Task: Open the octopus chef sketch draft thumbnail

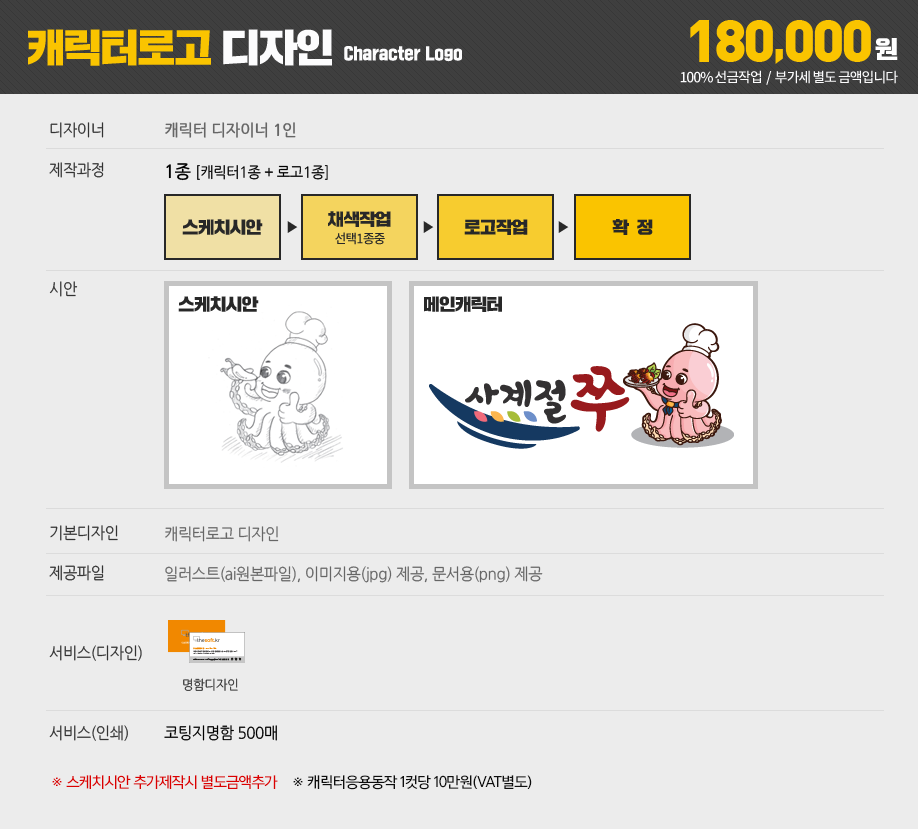Action: click(278, 385)
